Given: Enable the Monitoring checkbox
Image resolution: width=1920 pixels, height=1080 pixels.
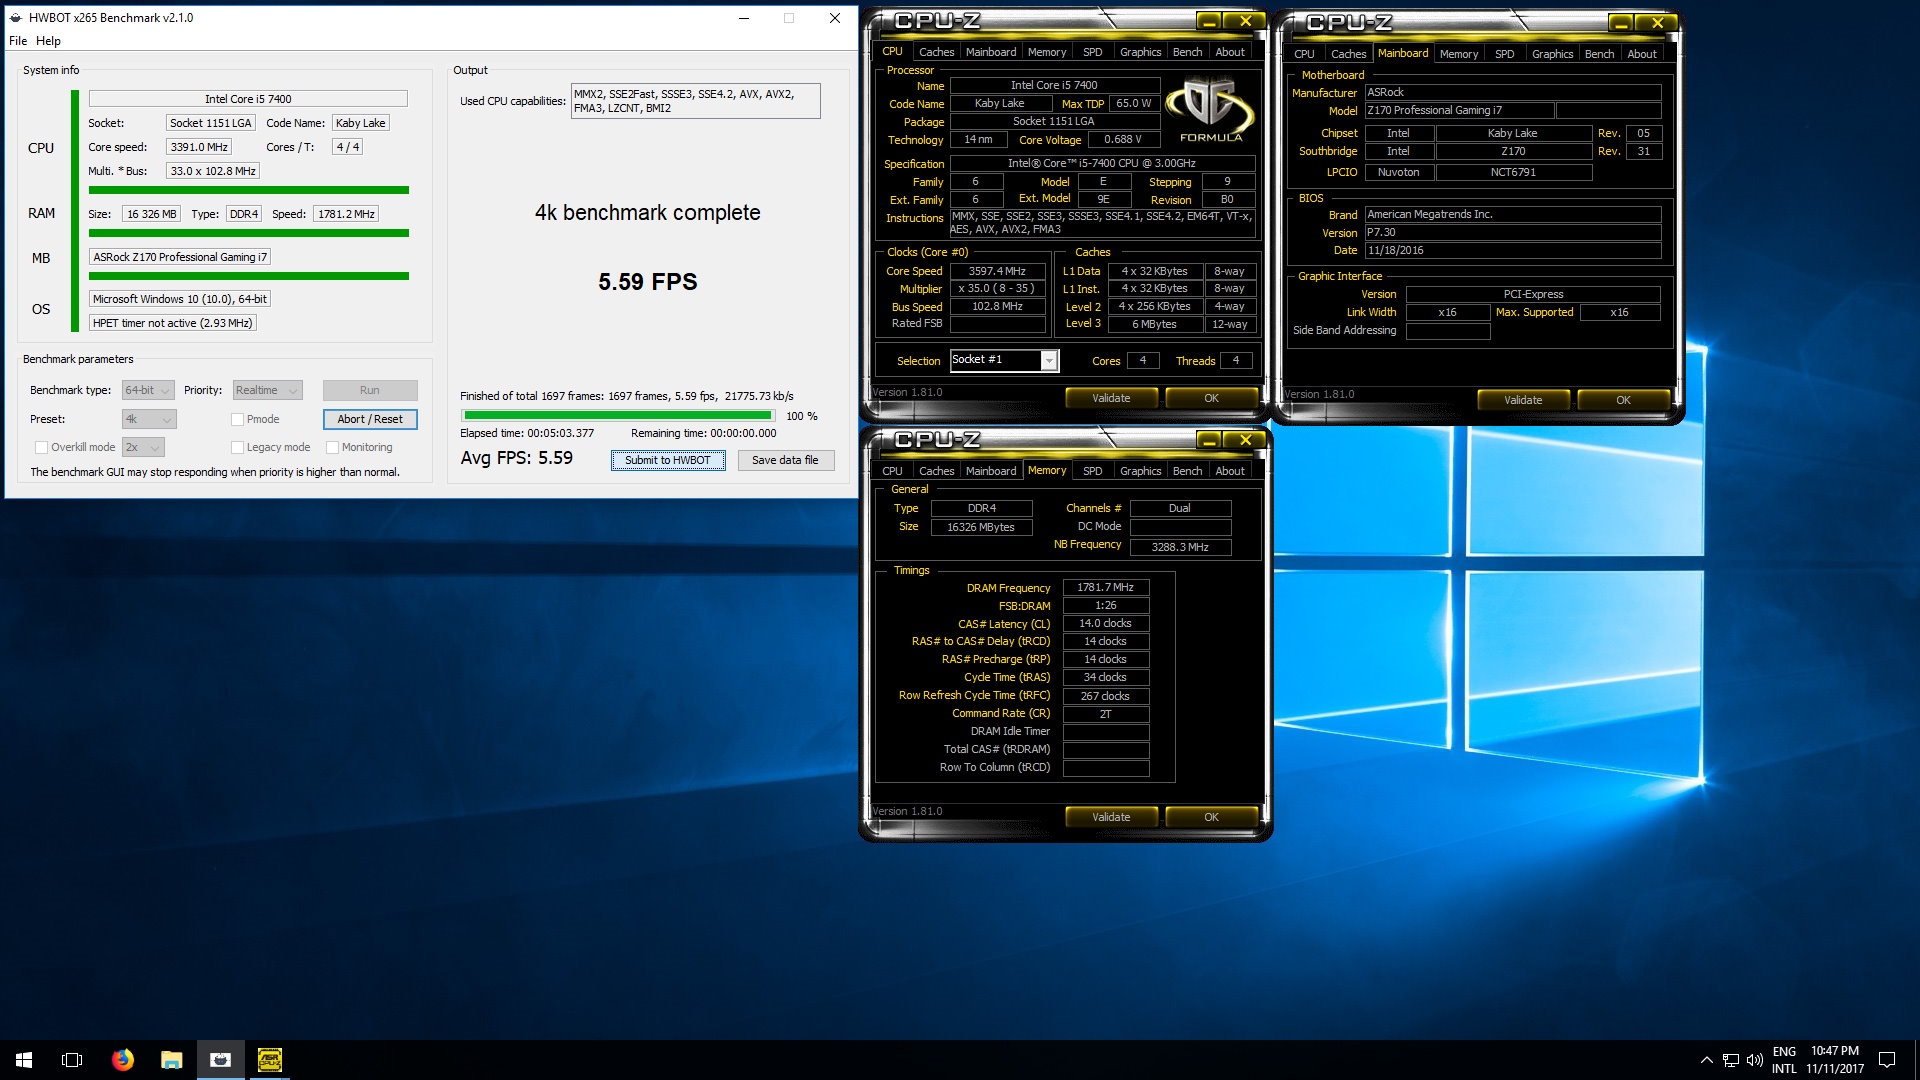Looking at the screenshot, I should click(x=332, y=447).
